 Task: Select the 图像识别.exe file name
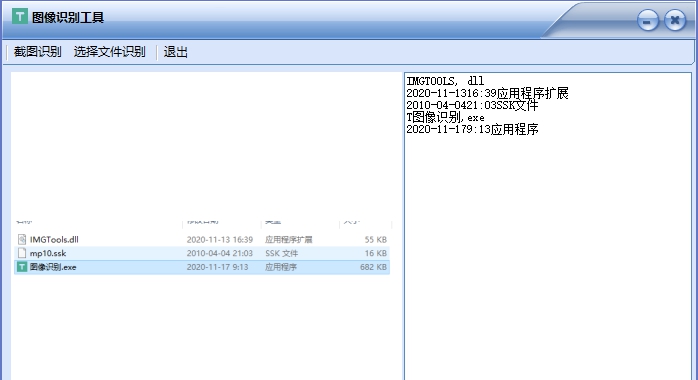click(x=53, y=267)
